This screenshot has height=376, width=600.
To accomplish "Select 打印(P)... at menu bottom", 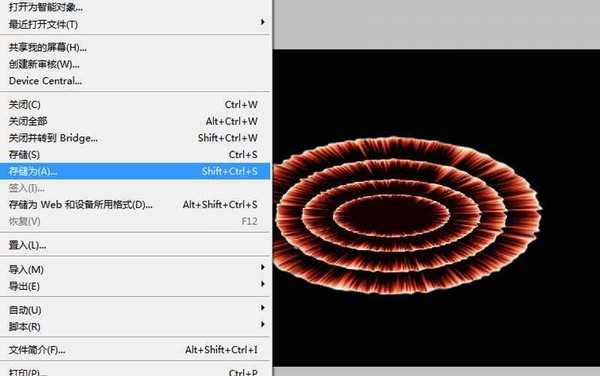I will [x=135, y=371].
